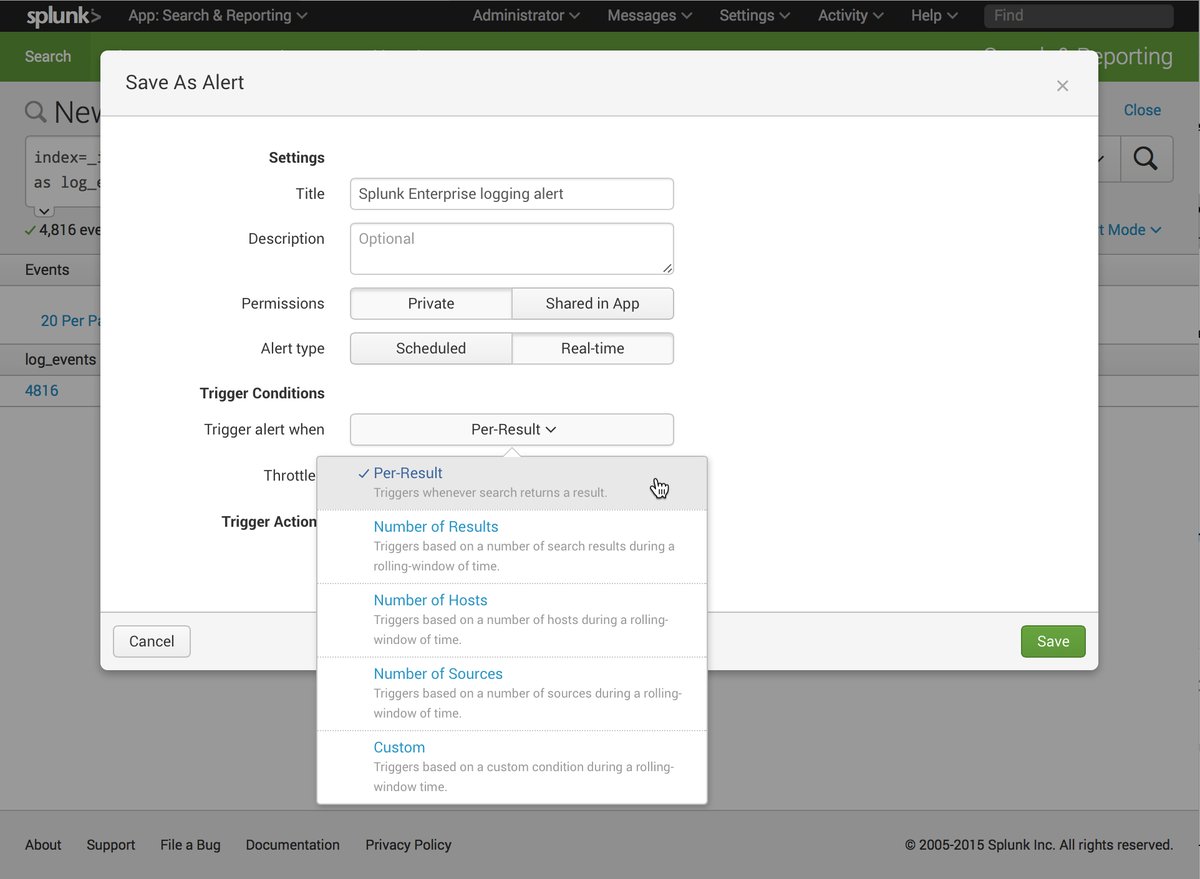Switch alert type to Real-time
Viewport: 1200px width, 879px height.
pyautogui.click(x=592, y=348)
